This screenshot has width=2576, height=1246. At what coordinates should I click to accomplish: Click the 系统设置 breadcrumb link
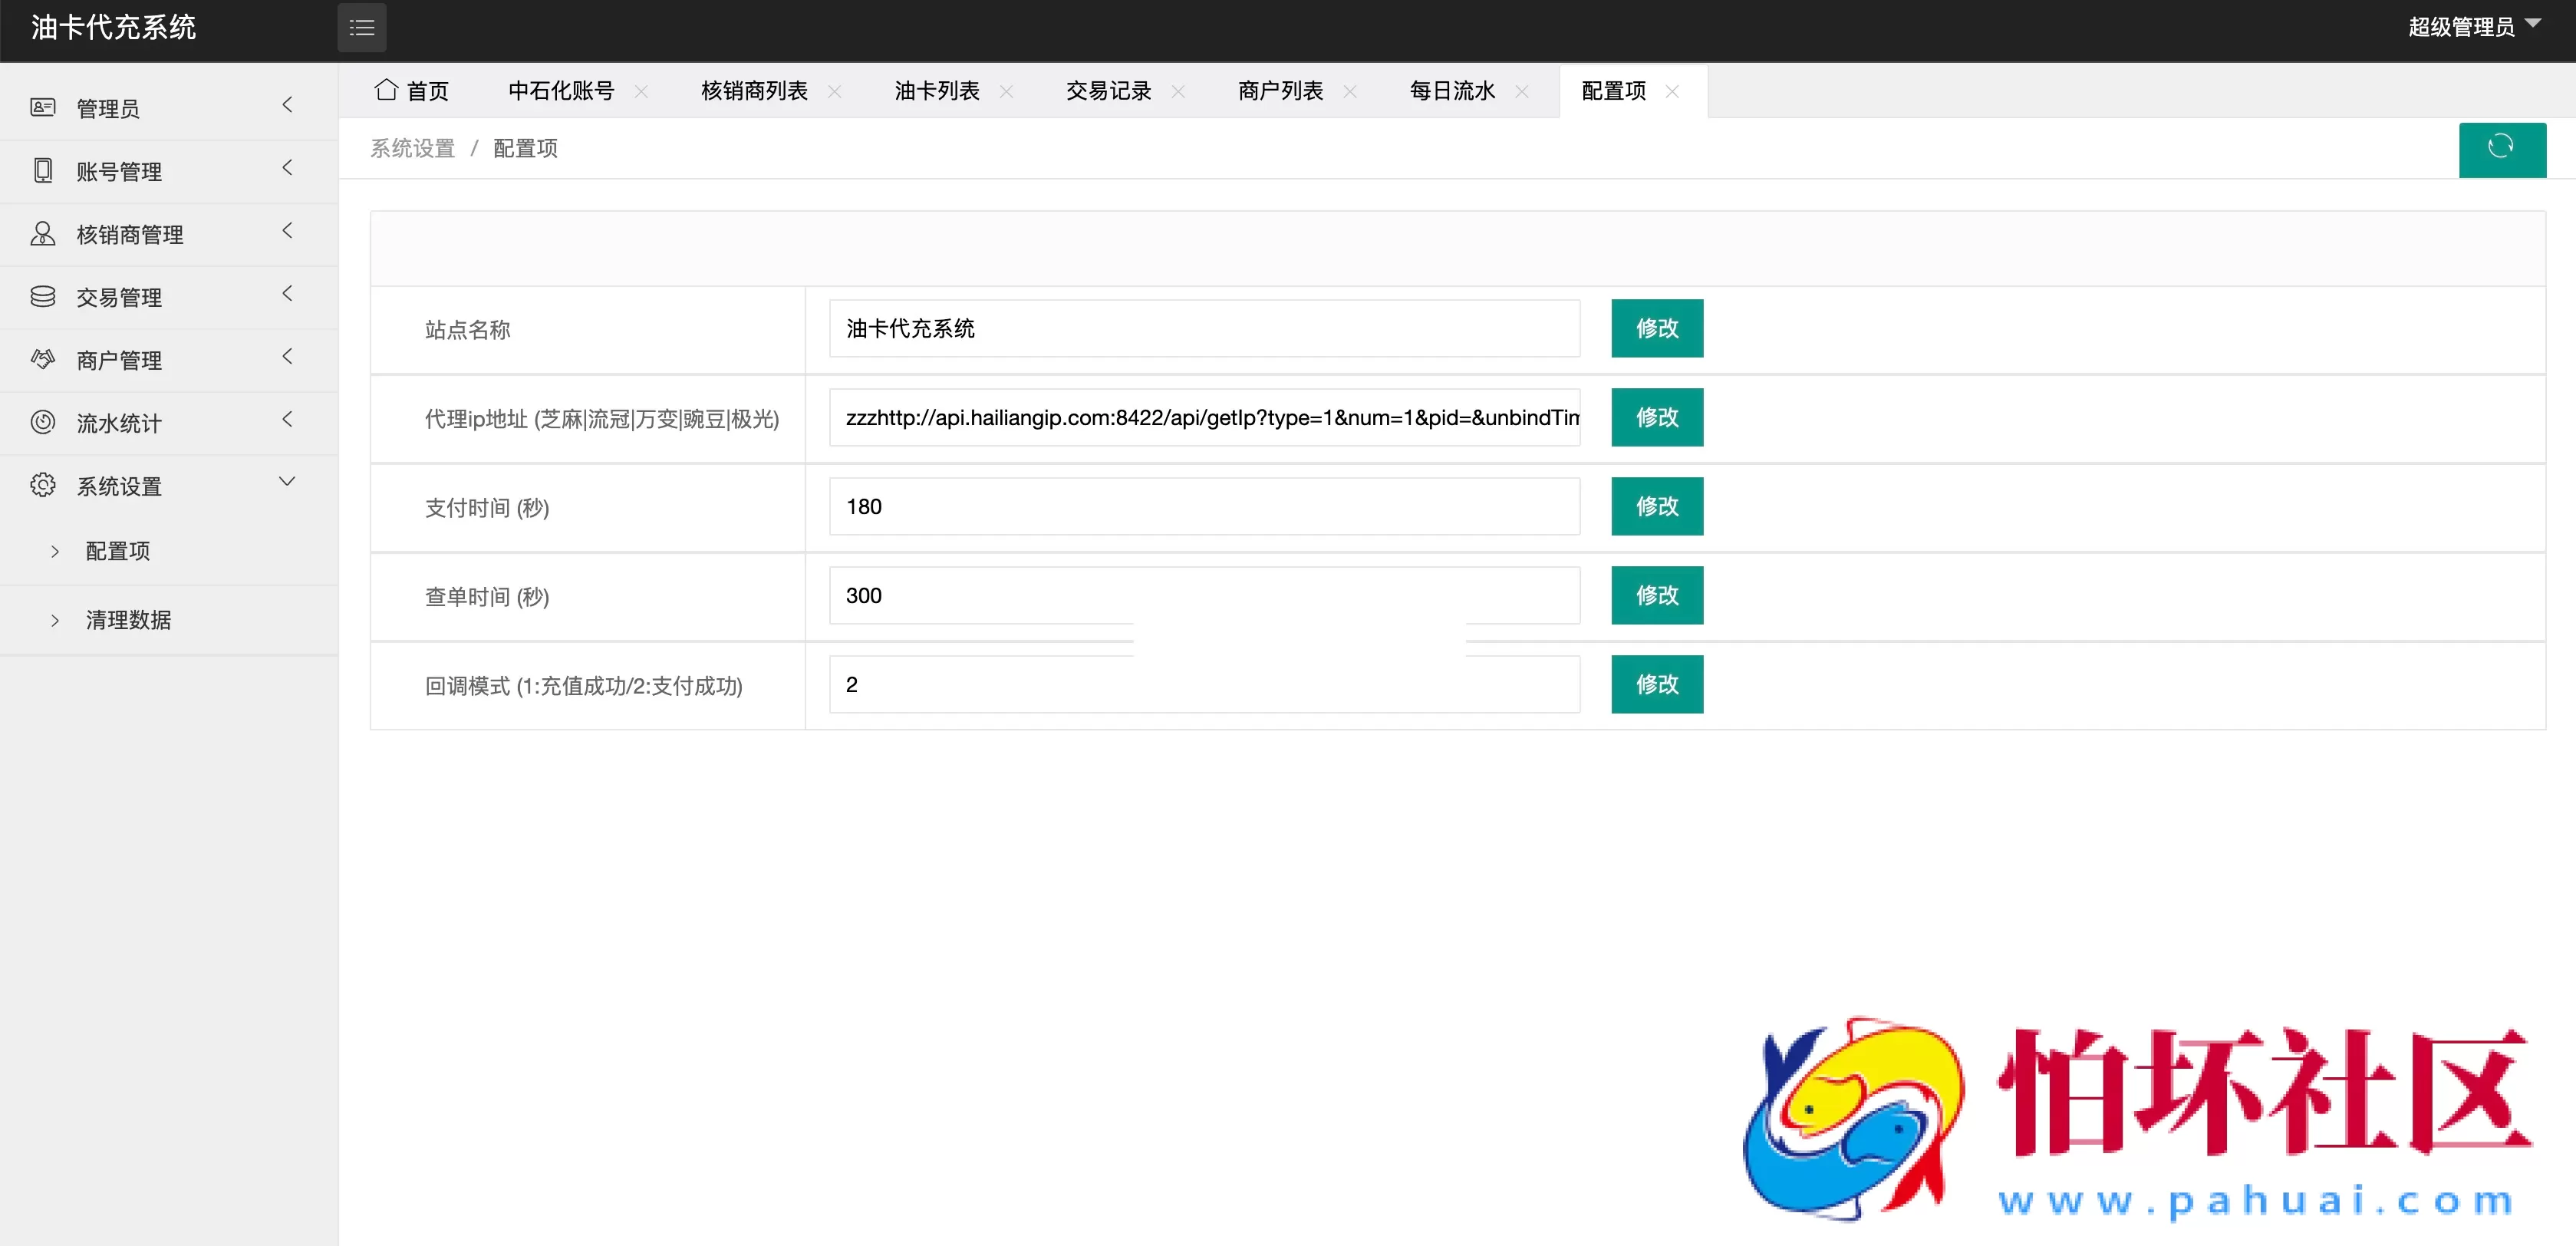click(x=411, y=147)
